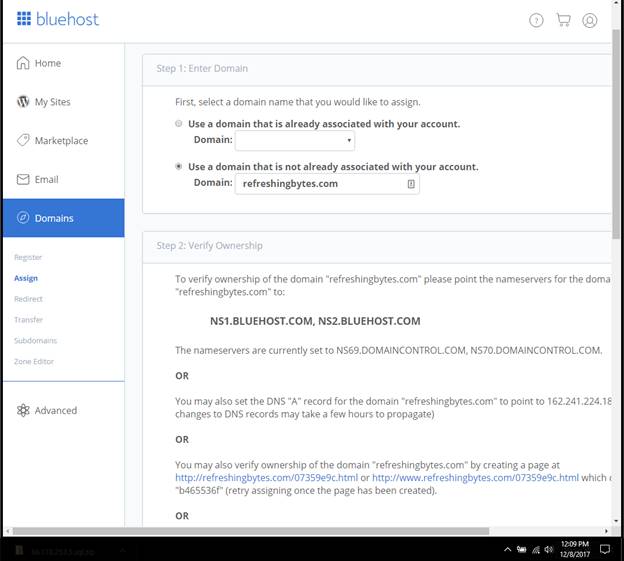Click the label for domain already associated
The height and width of the screenshot is (561, 624).
[324, 124]
